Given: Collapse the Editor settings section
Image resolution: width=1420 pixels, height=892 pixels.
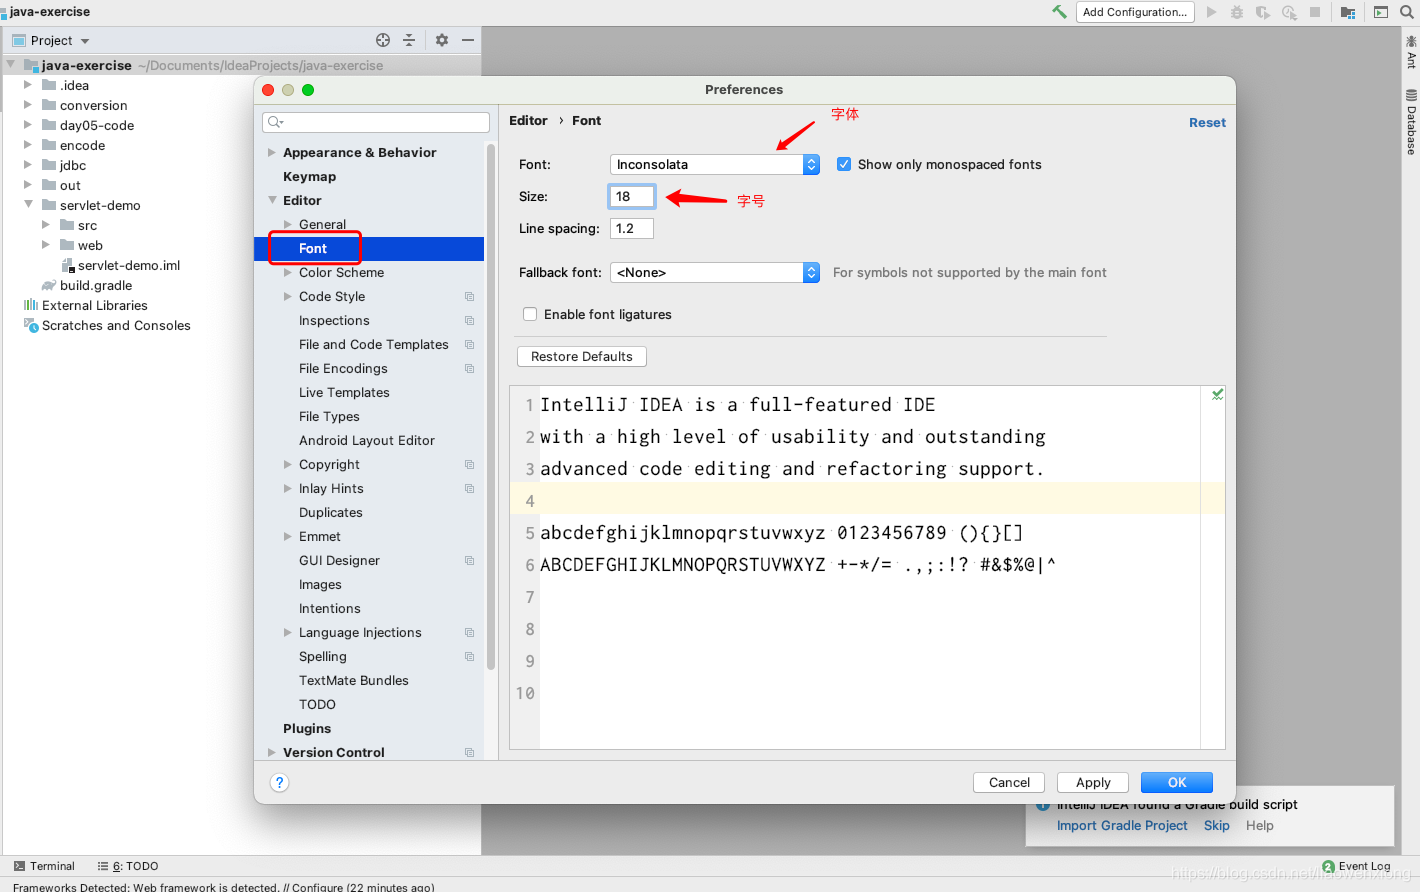Looking at the screenshot, I should coord(272,201).
